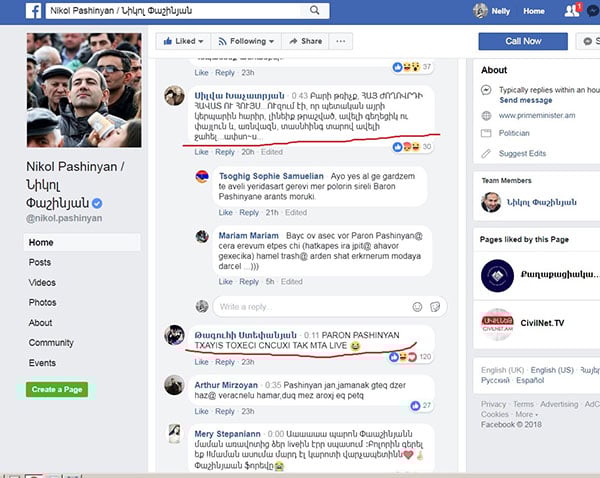Click Like under PARON PASHINYAN comment
Image resolution: width=600 pixels, height=478 pixels.
(201, 362)
